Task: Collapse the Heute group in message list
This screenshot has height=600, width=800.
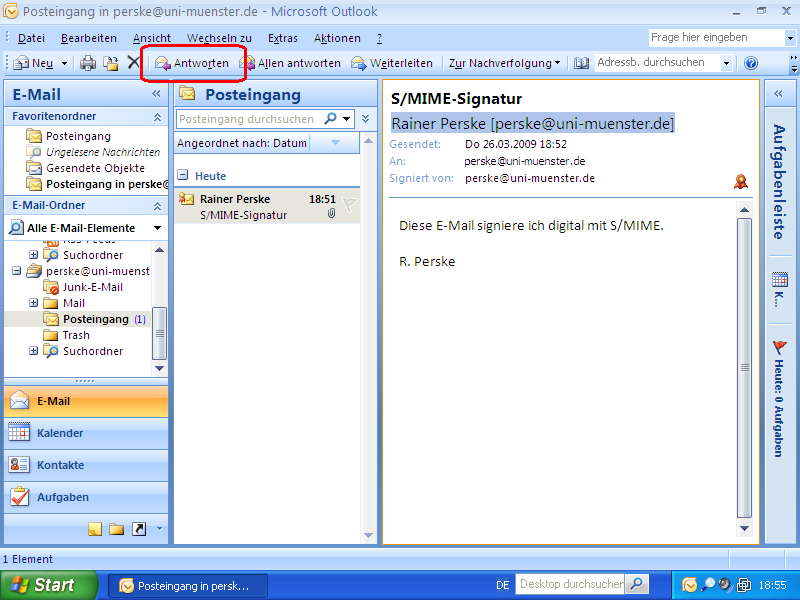Action: (183, 176)
